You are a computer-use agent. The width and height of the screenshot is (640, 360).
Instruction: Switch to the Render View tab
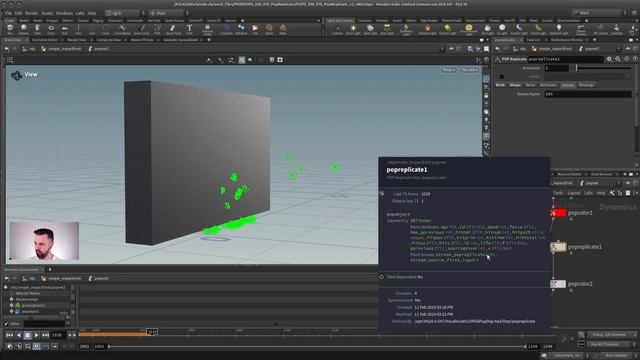(x=76, y=40)
